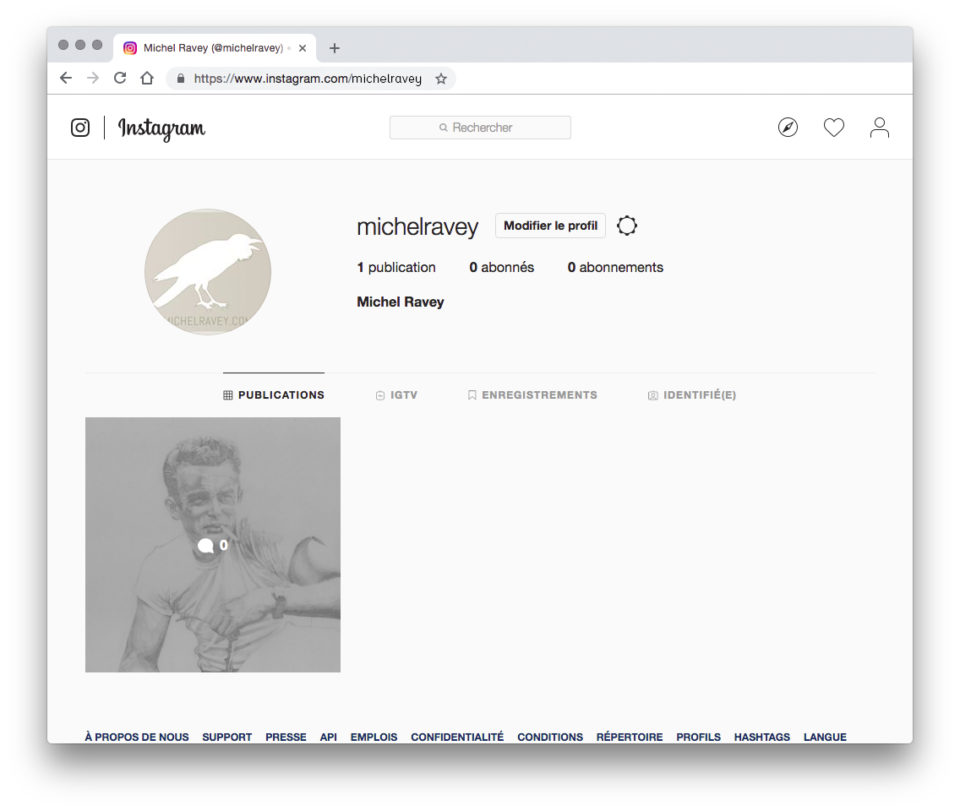This screenshot has width=960, height=811.
Task: Open the 0 abonnés followers list
Action: point(501,267)
